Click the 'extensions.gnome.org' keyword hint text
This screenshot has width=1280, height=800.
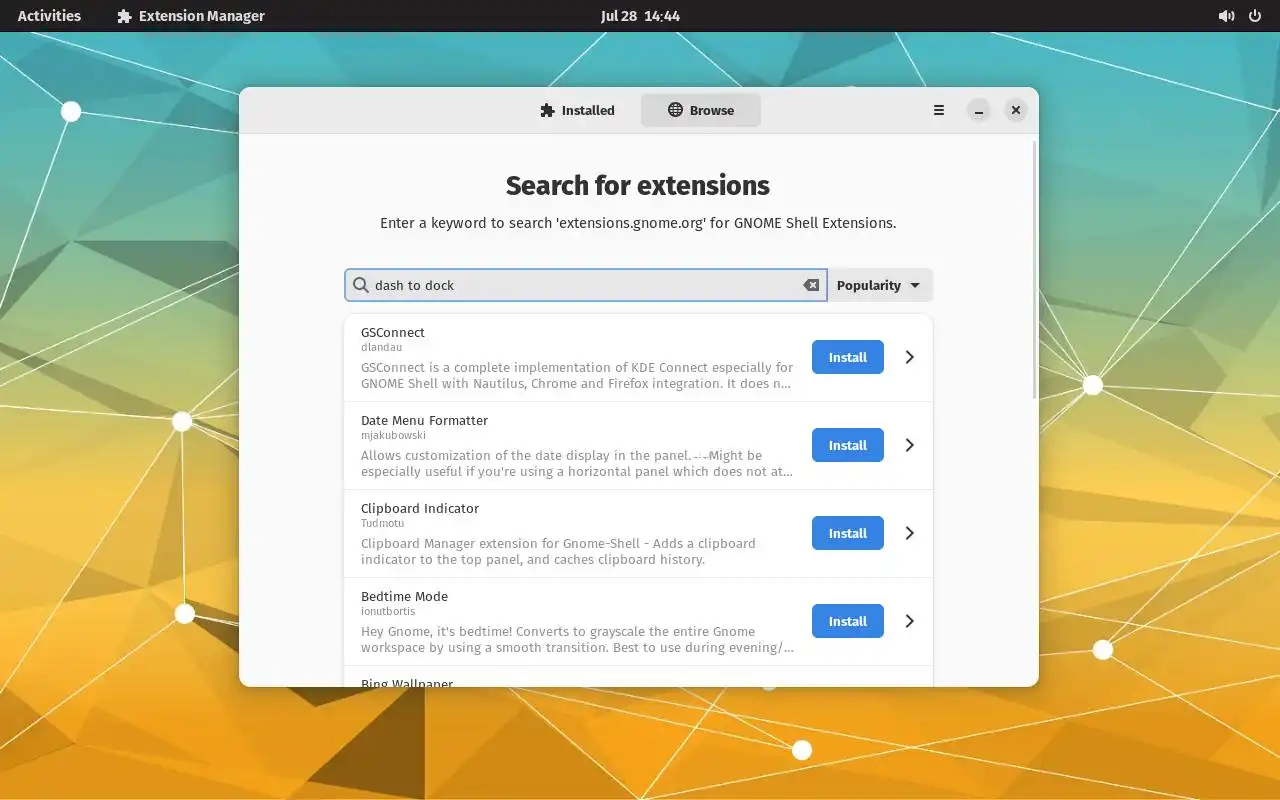[x=638, y=223]
